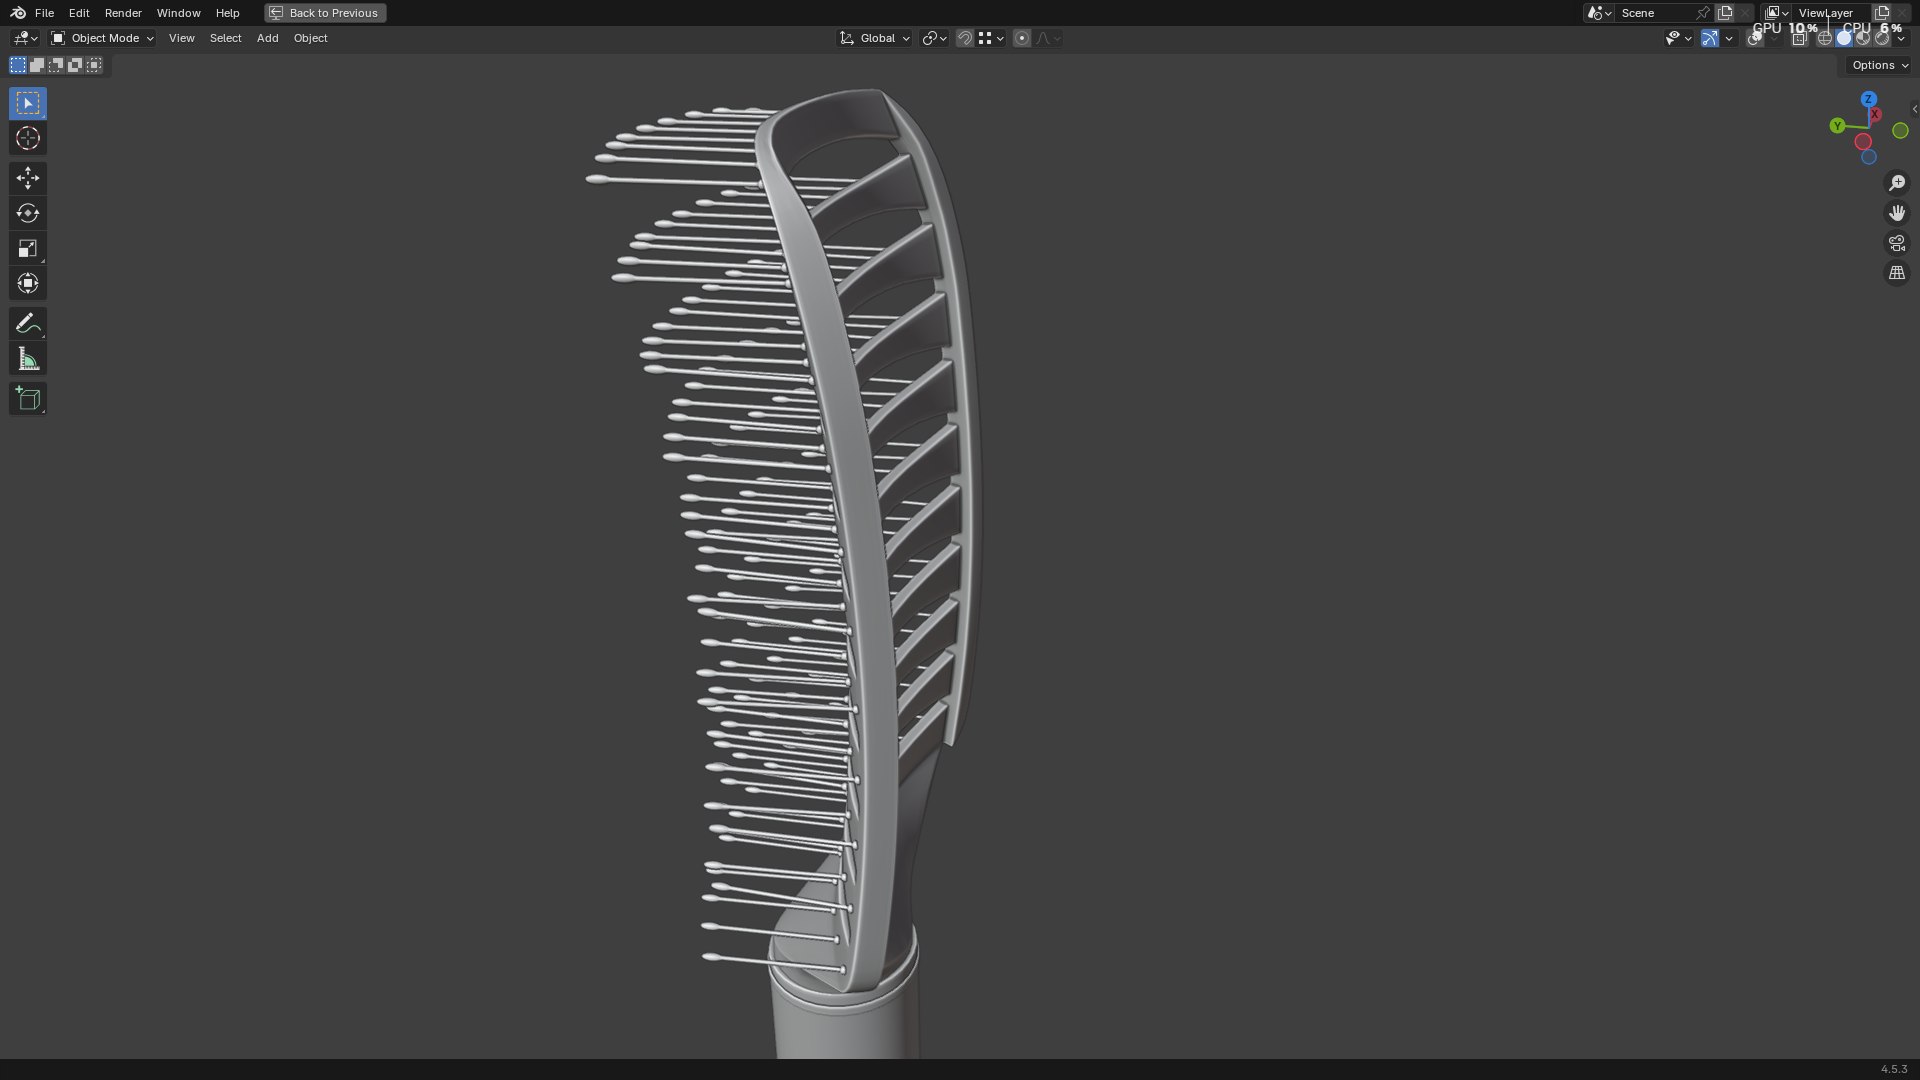Pin the Scene with pushpin icon

1702,13
